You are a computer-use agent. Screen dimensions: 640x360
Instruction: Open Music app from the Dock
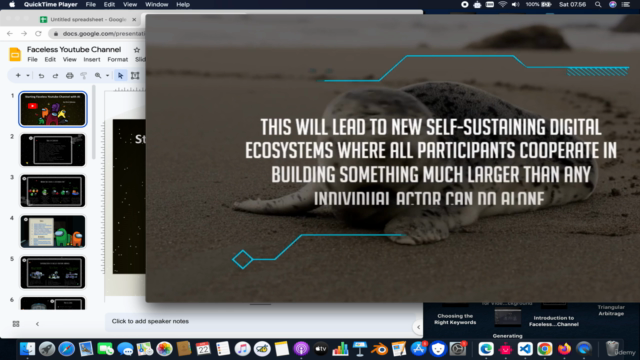pyautogui.click(x=242, y=349)
